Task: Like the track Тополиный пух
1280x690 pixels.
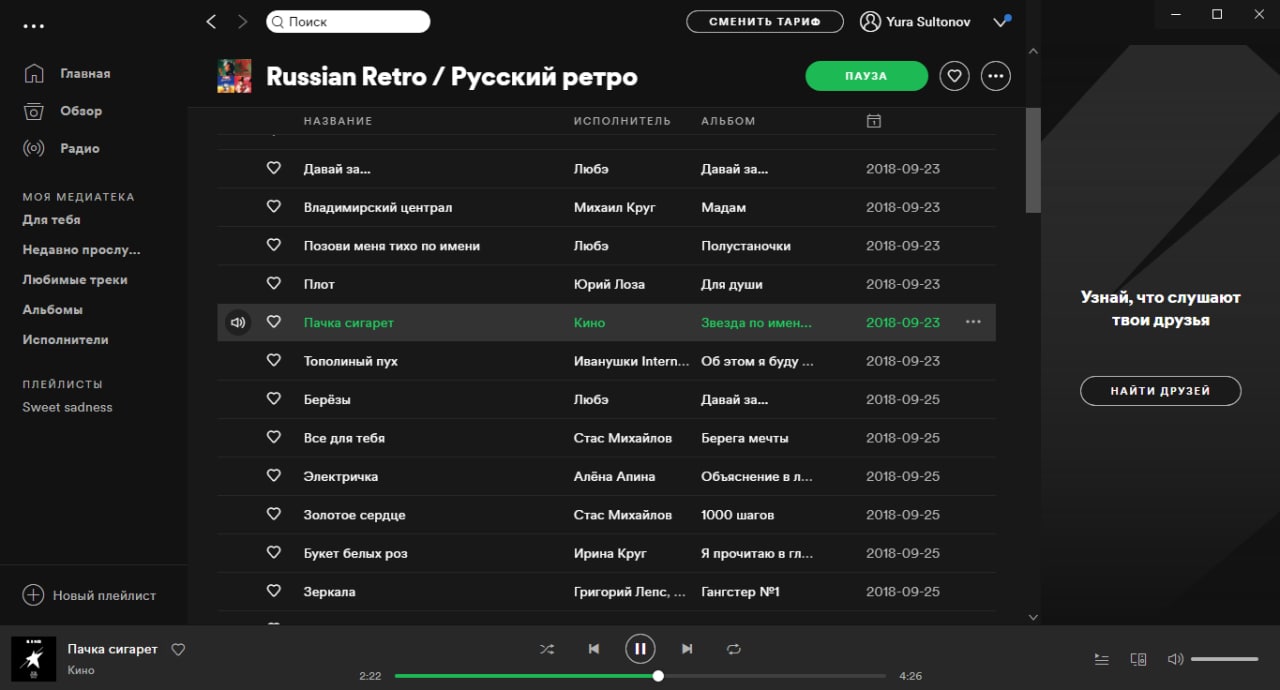Action: [x=274, y=361]
